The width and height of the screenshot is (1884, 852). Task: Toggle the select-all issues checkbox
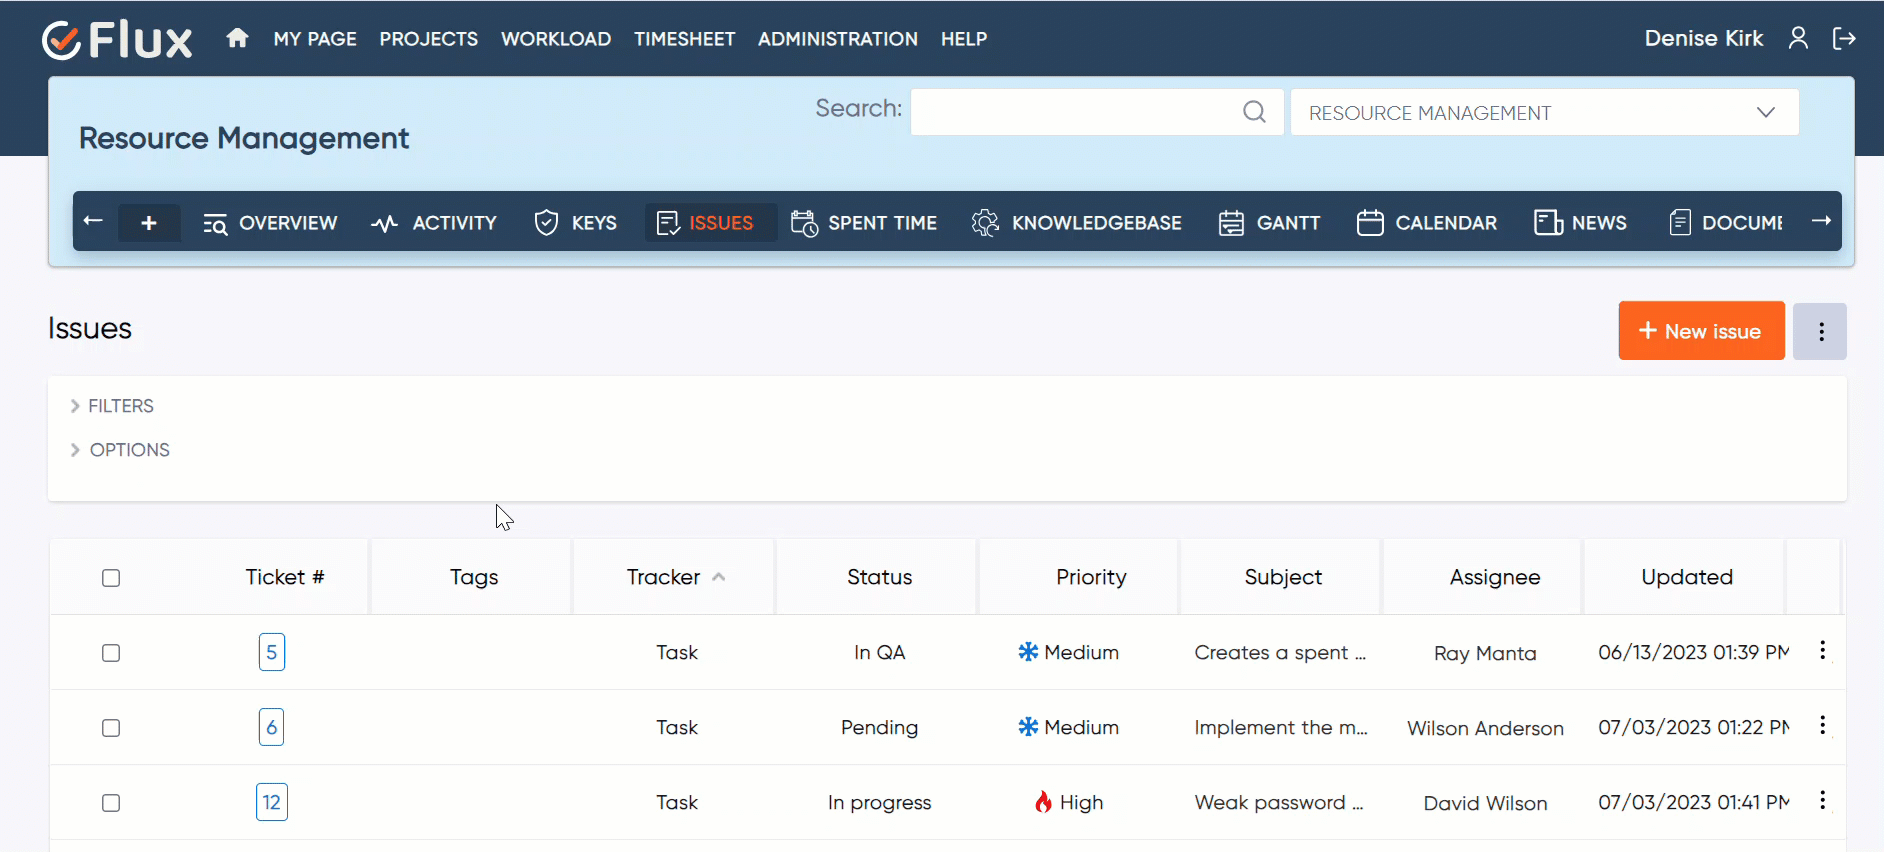(x=111, y=578)
